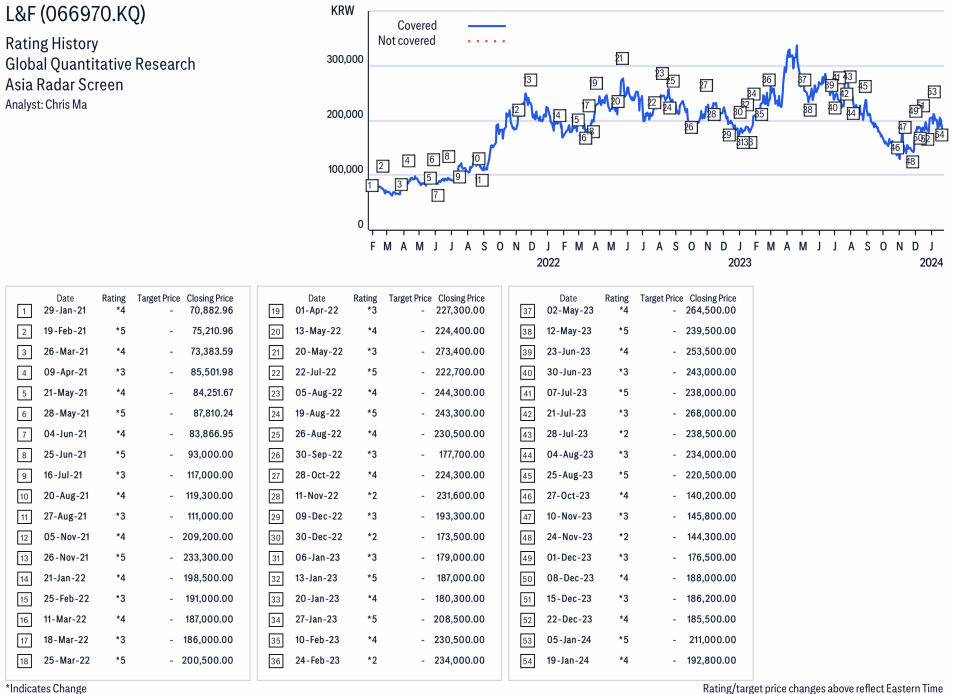Select table index box 54 beside 19-Jan-24

527,660
